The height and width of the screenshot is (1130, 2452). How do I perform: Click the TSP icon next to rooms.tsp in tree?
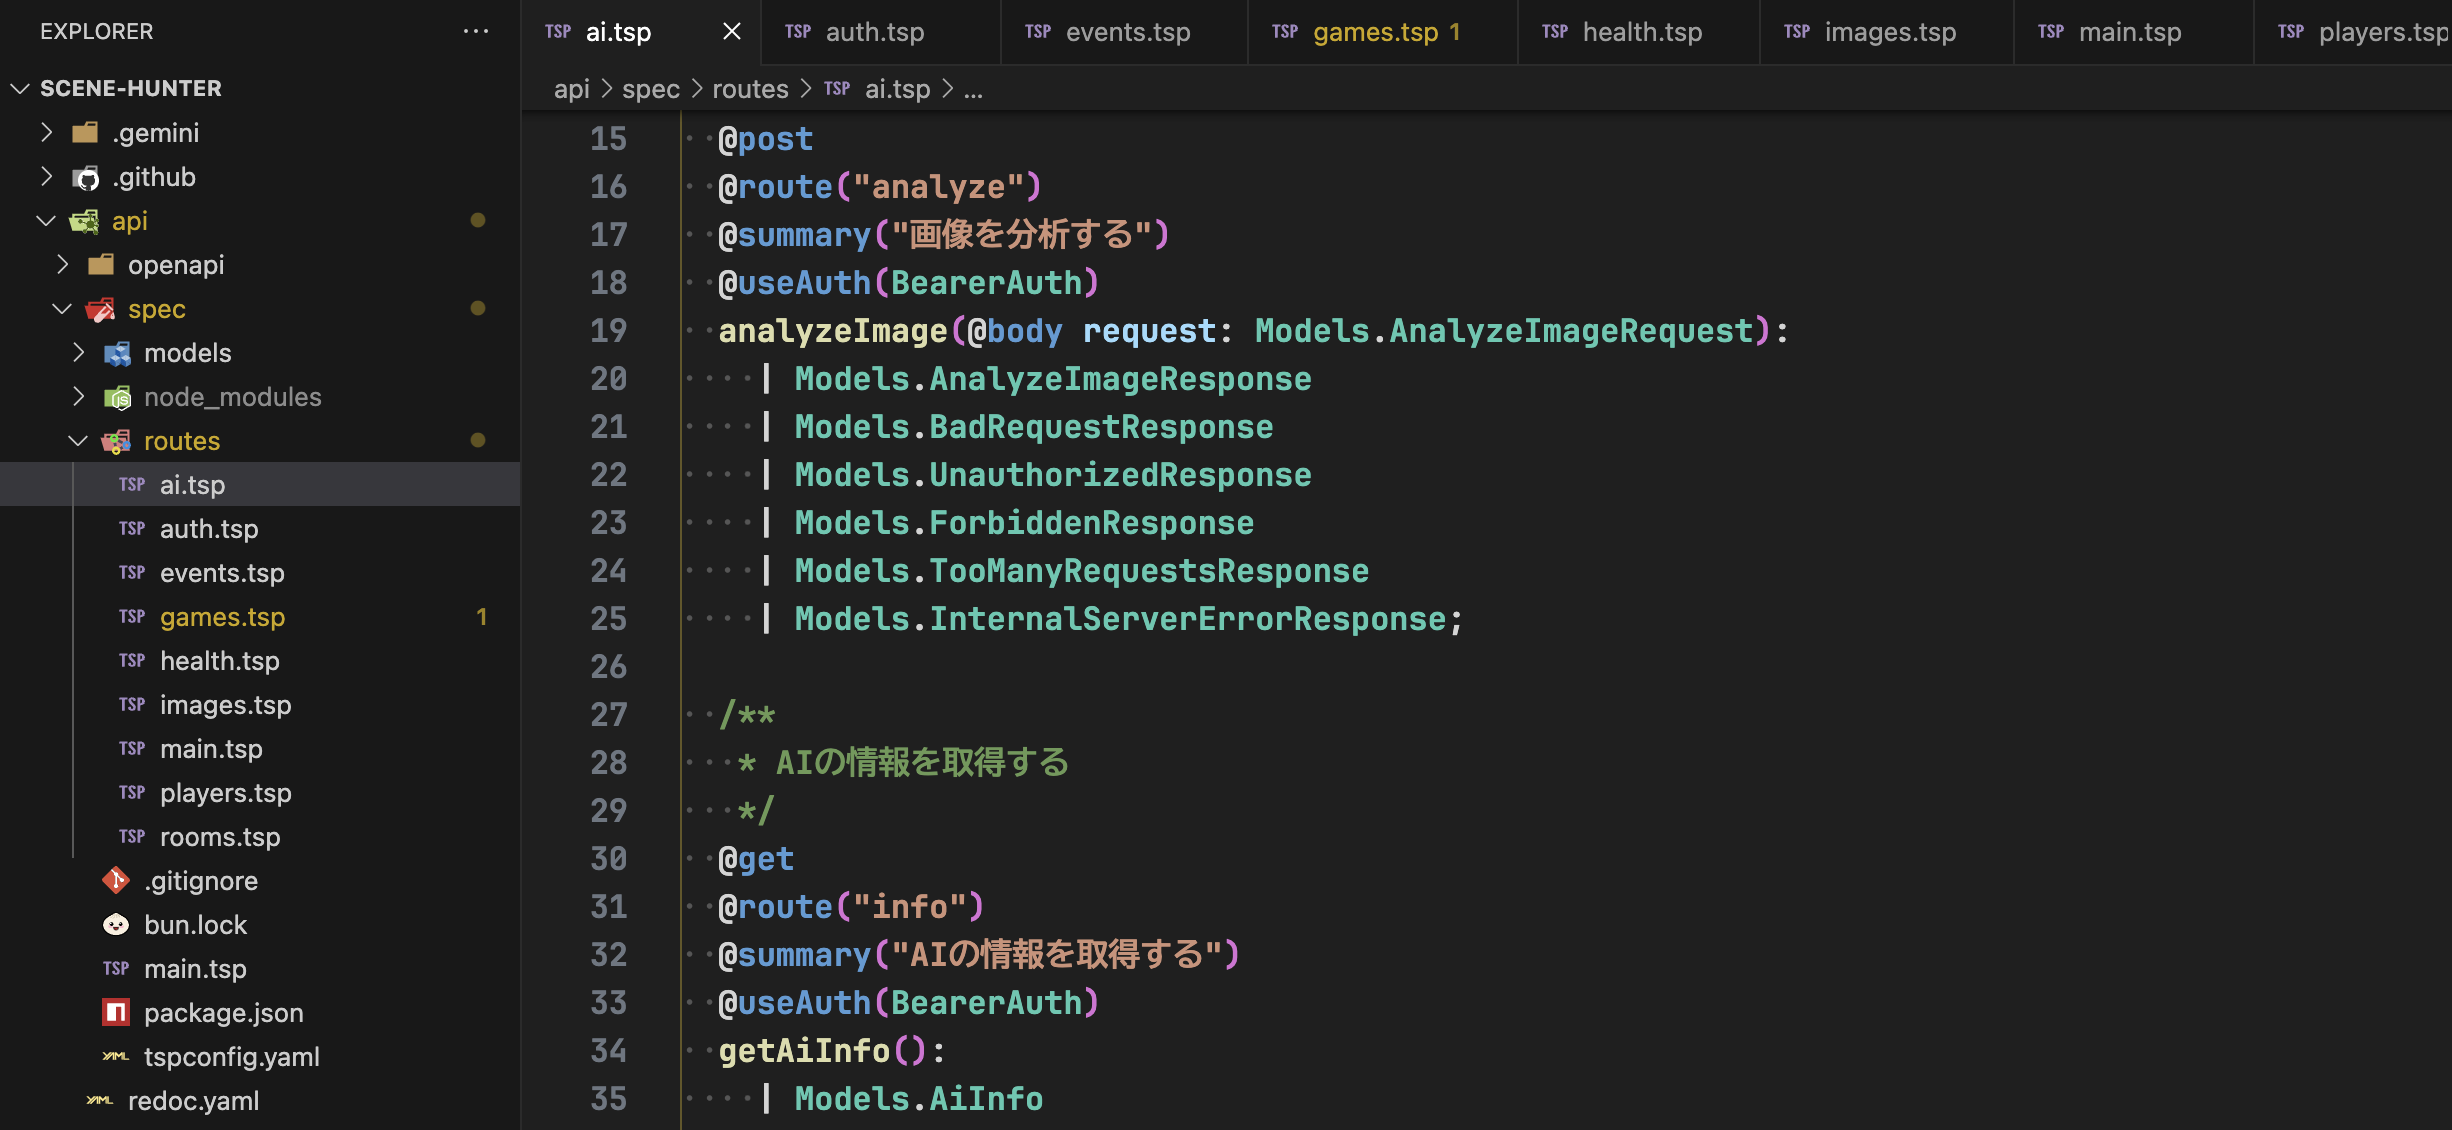coord(132,836)
